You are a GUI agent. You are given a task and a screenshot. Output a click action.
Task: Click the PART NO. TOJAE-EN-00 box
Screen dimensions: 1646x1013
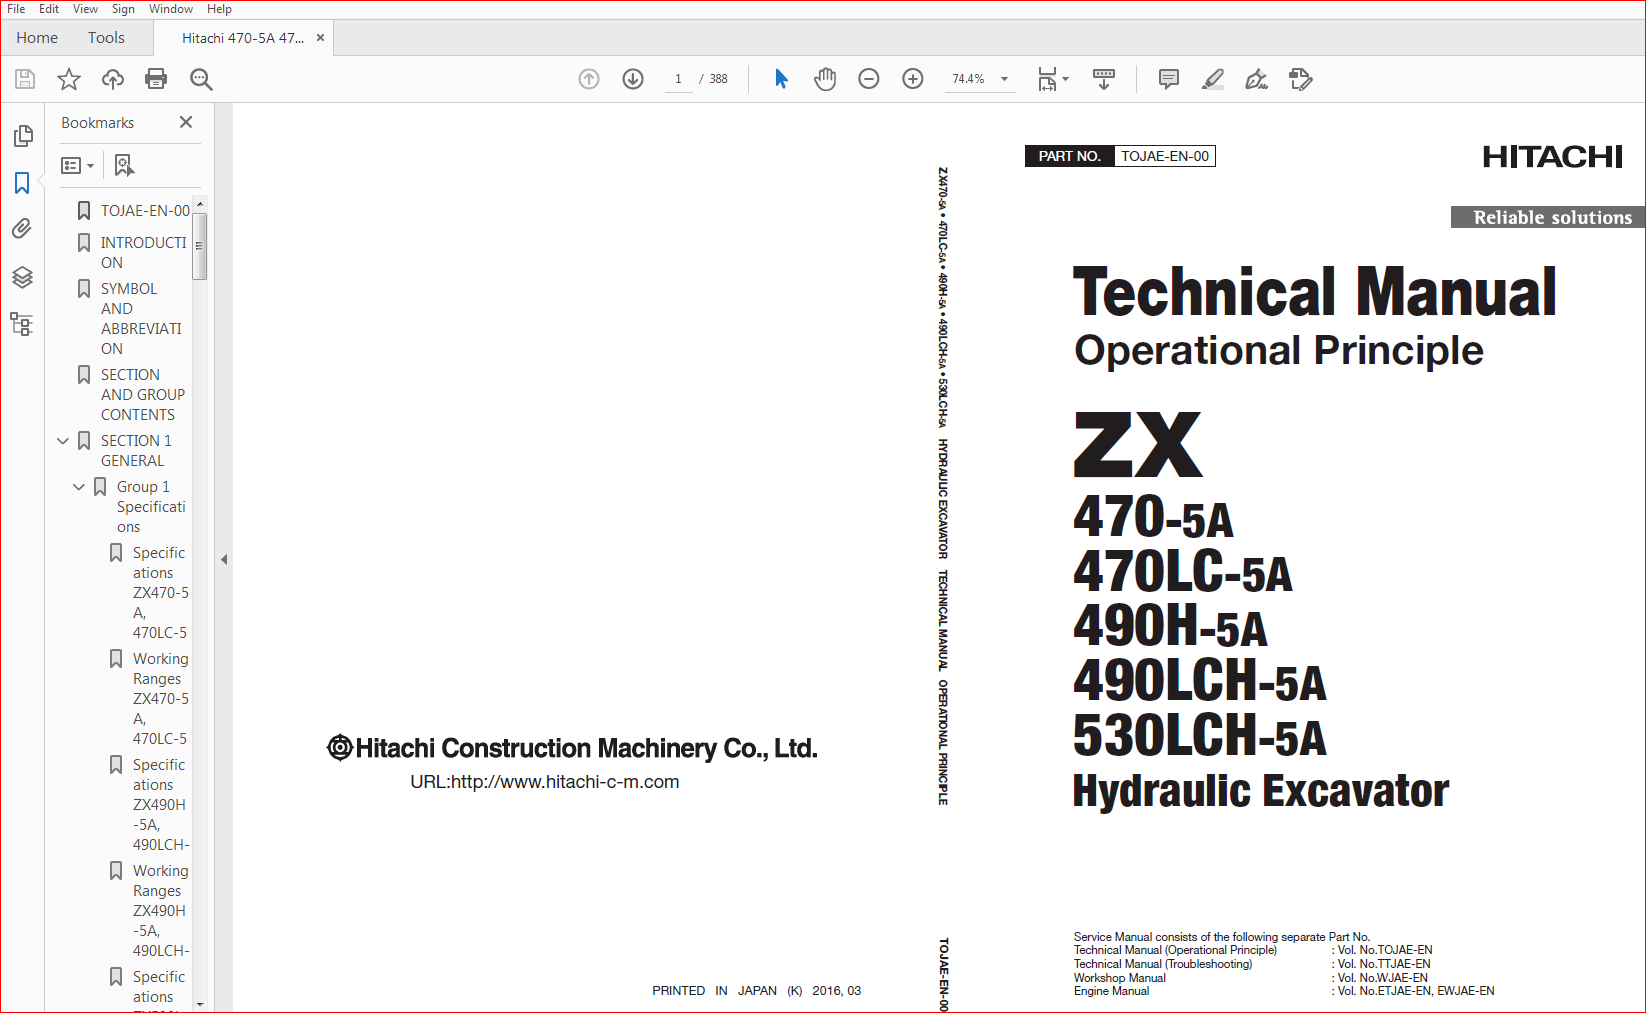(1120, 156)
